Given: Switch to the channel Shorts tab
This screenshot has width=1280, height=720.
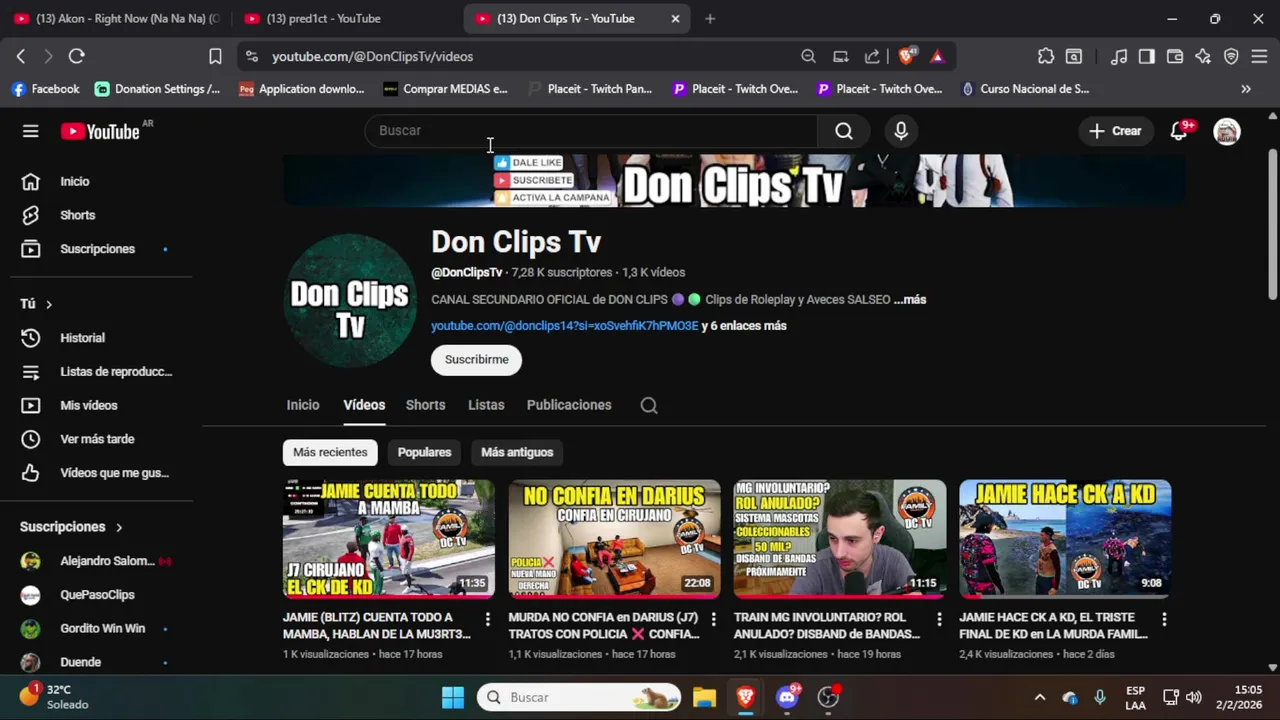Looking at the screenshot, I should click(425, 405).
